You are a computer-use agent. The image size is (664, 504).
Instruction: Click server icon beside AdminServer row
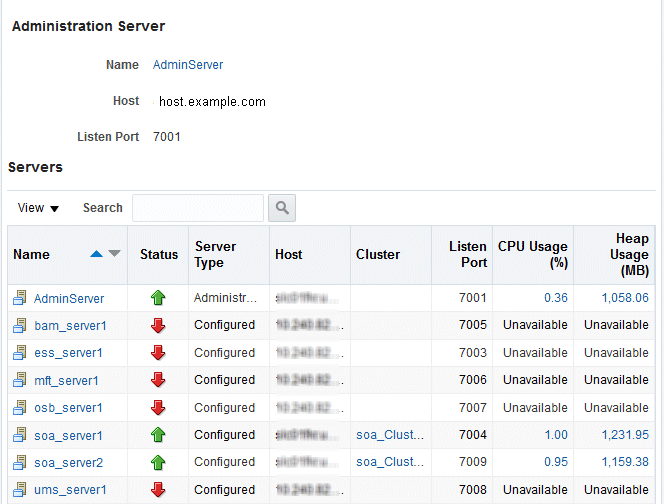click(19, 298)
